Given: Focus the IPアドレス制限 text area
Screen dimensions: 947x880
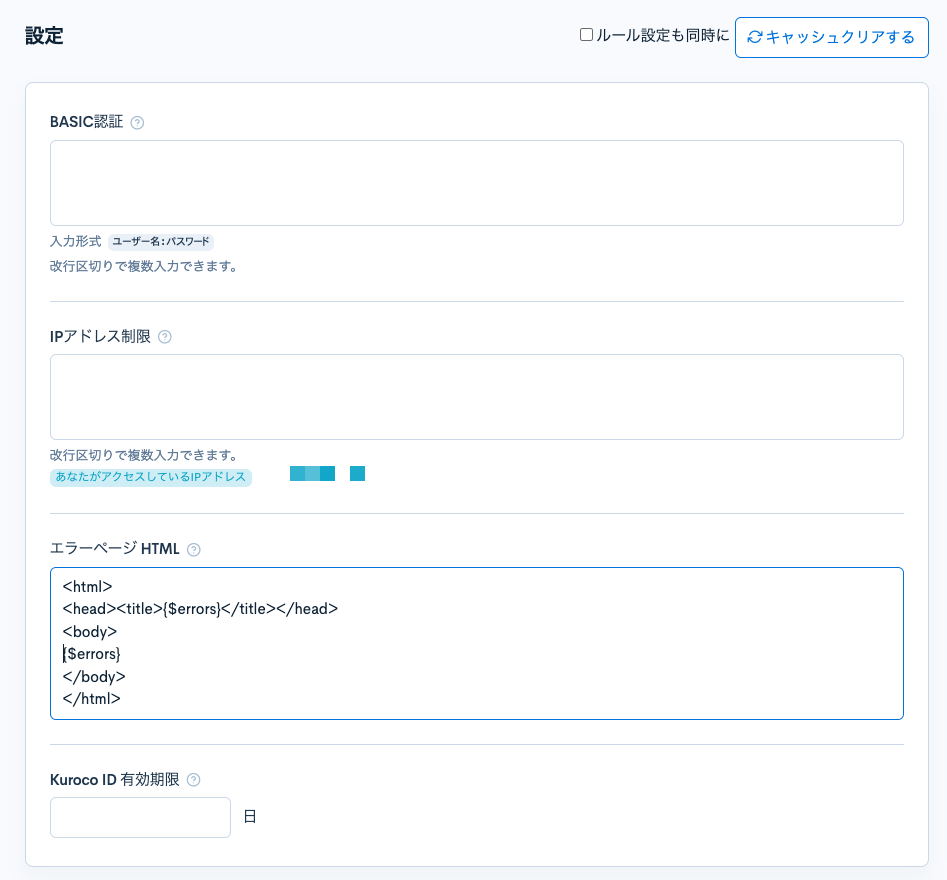Looking at the screenshot, I should point(477,397).
